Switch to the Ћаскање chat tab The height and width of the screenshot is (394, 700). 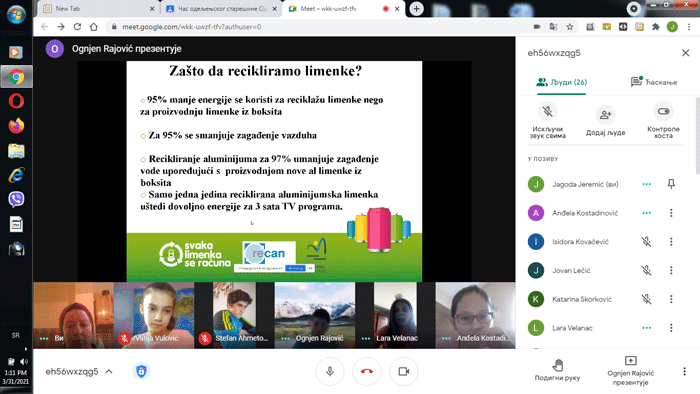click(x=654, y=82)
